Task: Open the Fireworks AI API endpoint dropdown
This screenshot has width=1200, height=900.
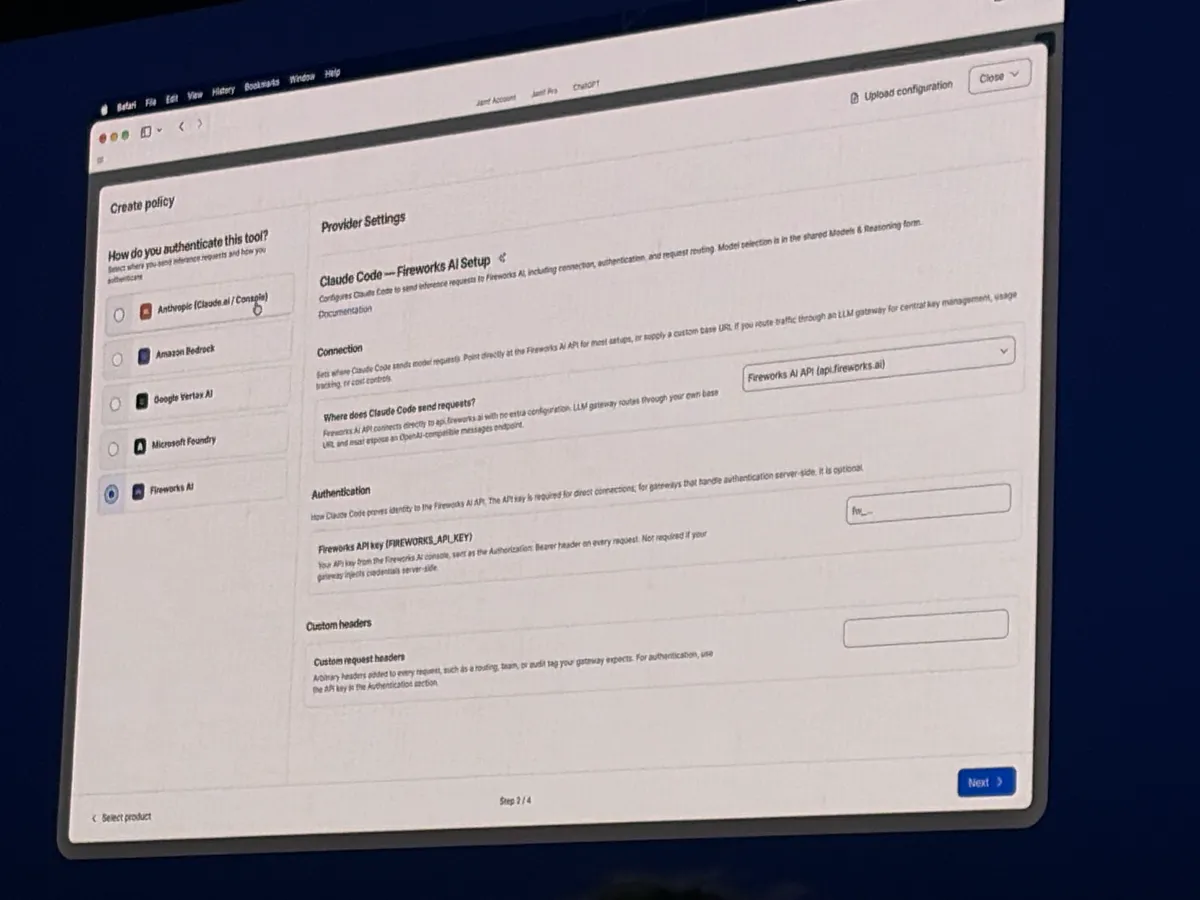Action: pos(878,360)
